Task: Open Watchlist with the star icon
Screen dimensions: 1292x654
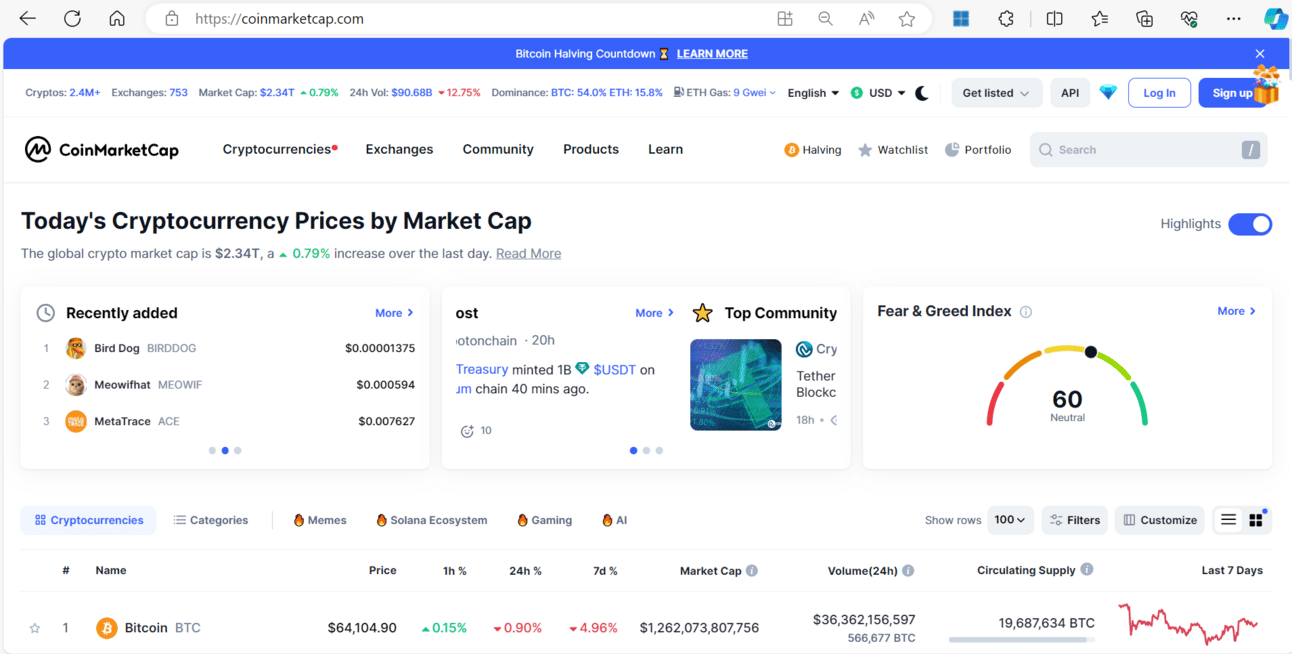Action: (893, 150)
